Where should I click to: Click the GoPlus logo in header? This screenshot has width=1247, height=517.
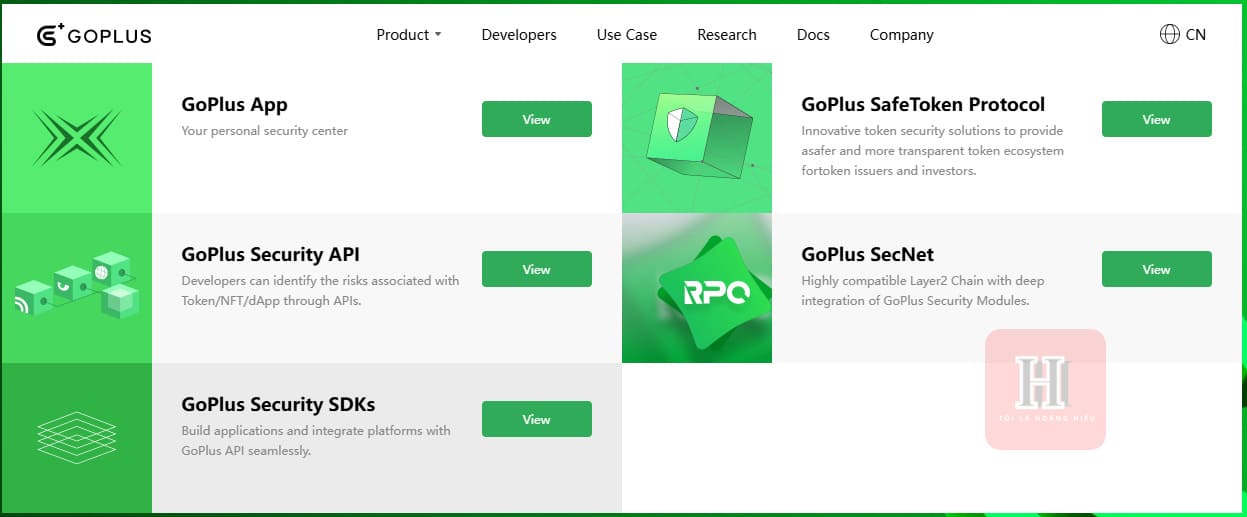click(94, 35)
